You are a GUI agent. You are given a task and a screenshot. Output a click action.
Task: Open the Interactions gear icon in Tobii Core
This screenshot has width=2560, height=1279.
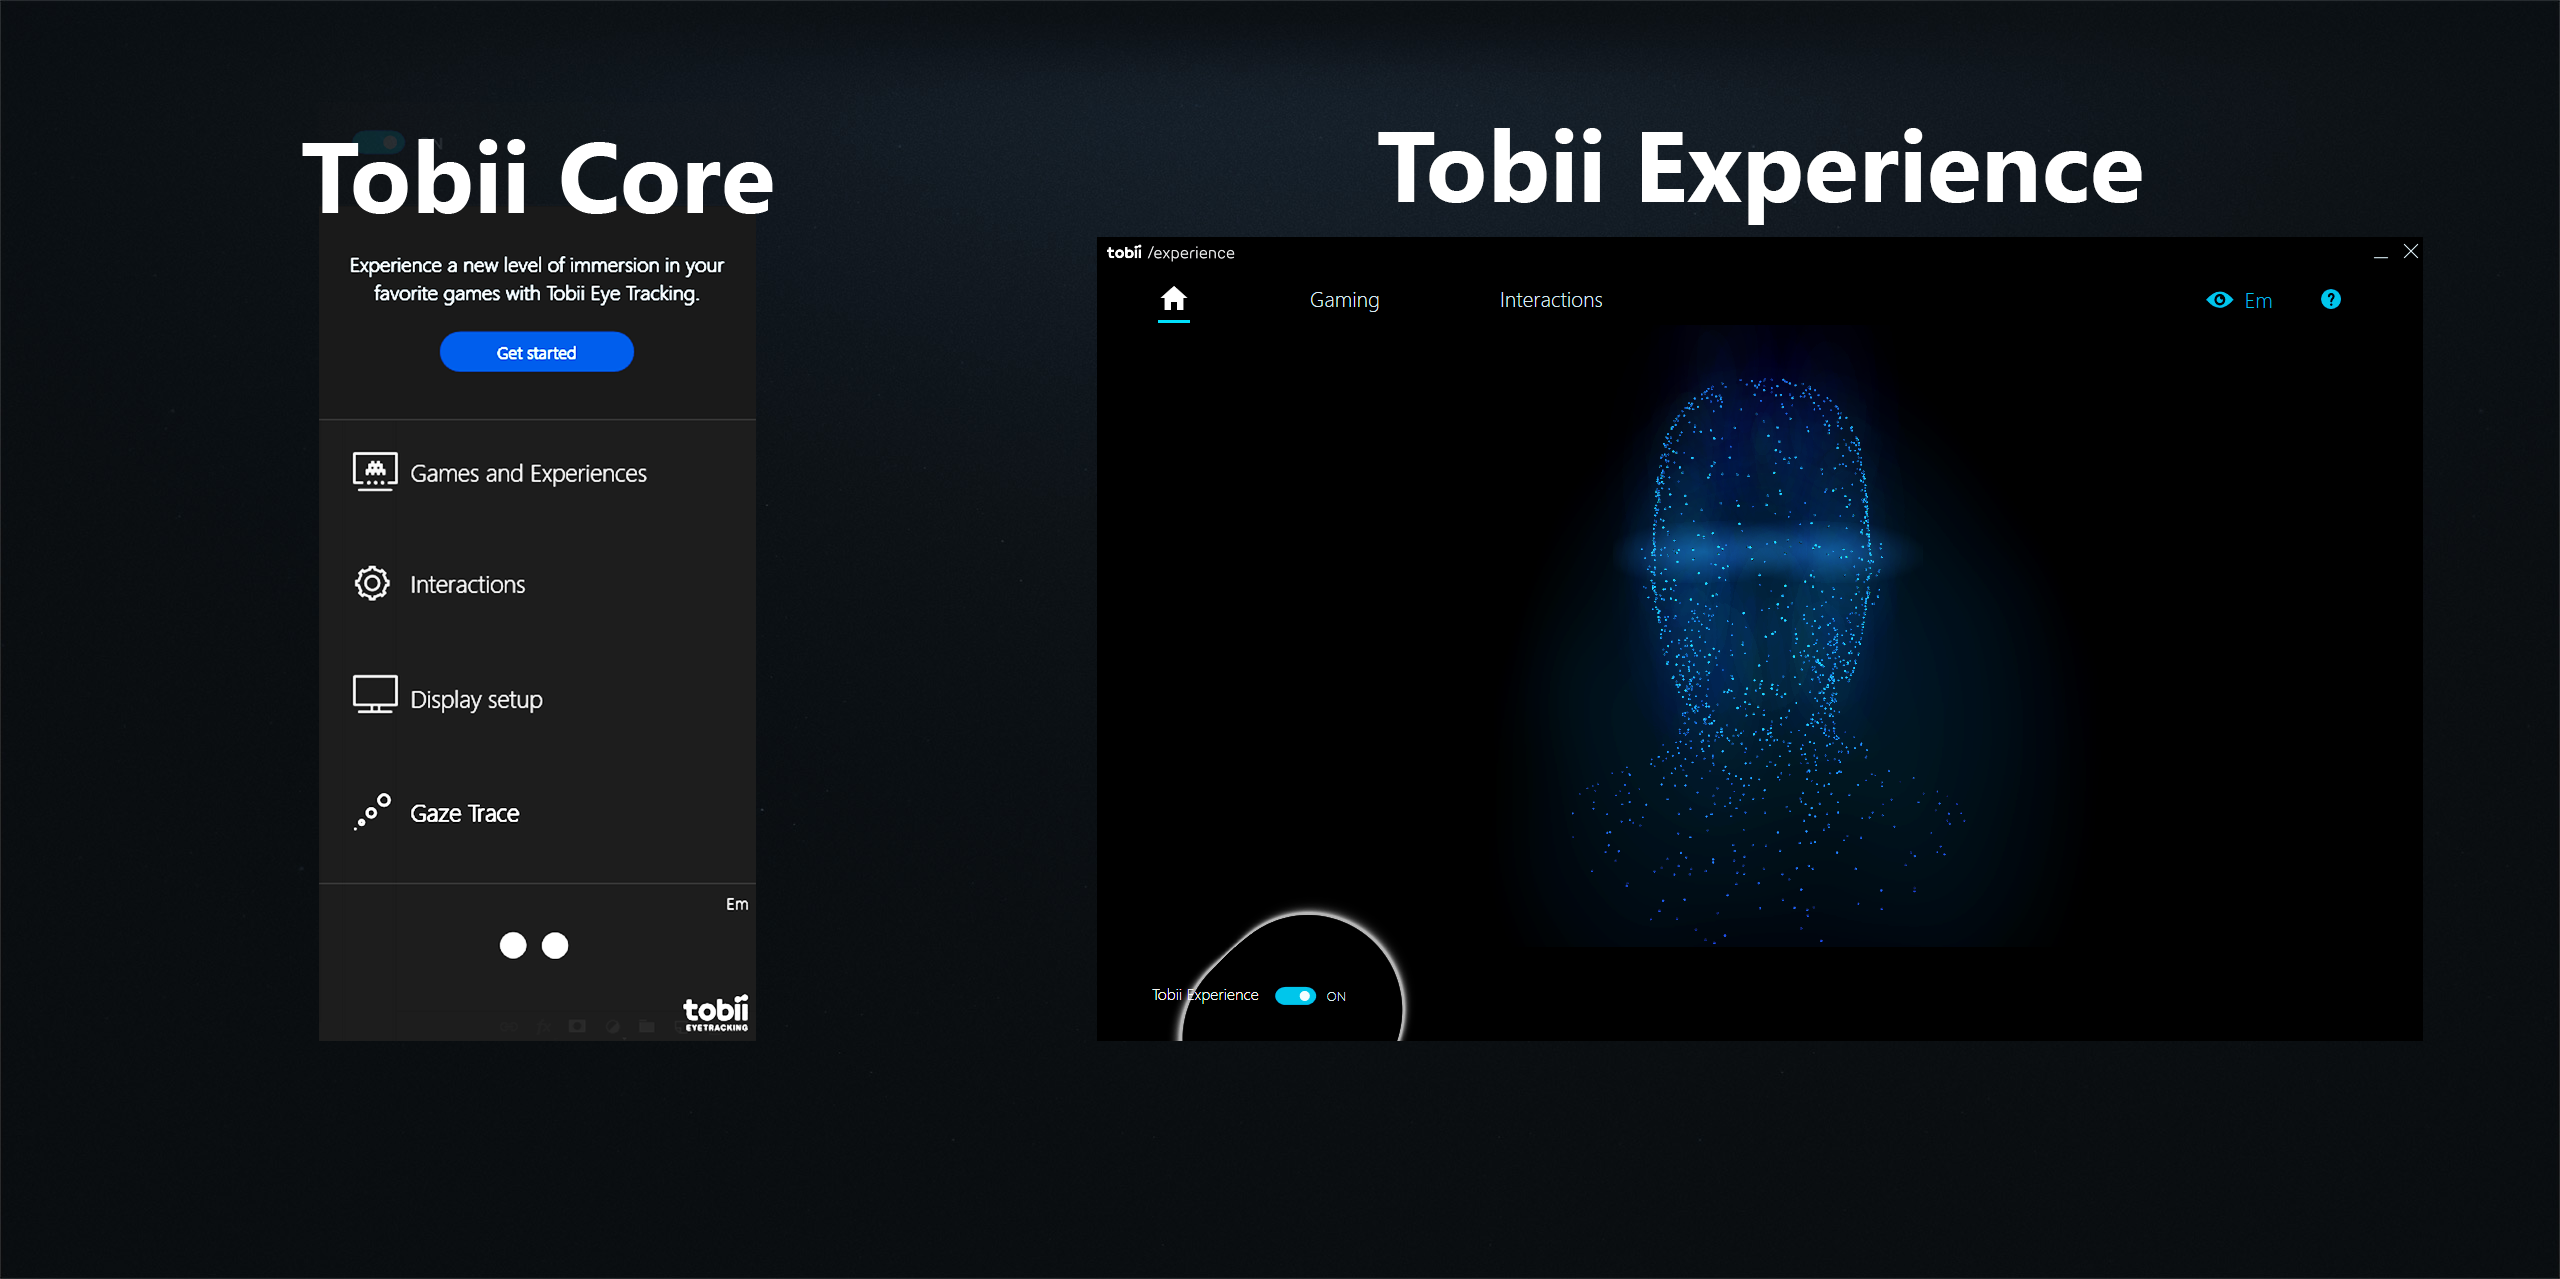click(x=372, y=583)
